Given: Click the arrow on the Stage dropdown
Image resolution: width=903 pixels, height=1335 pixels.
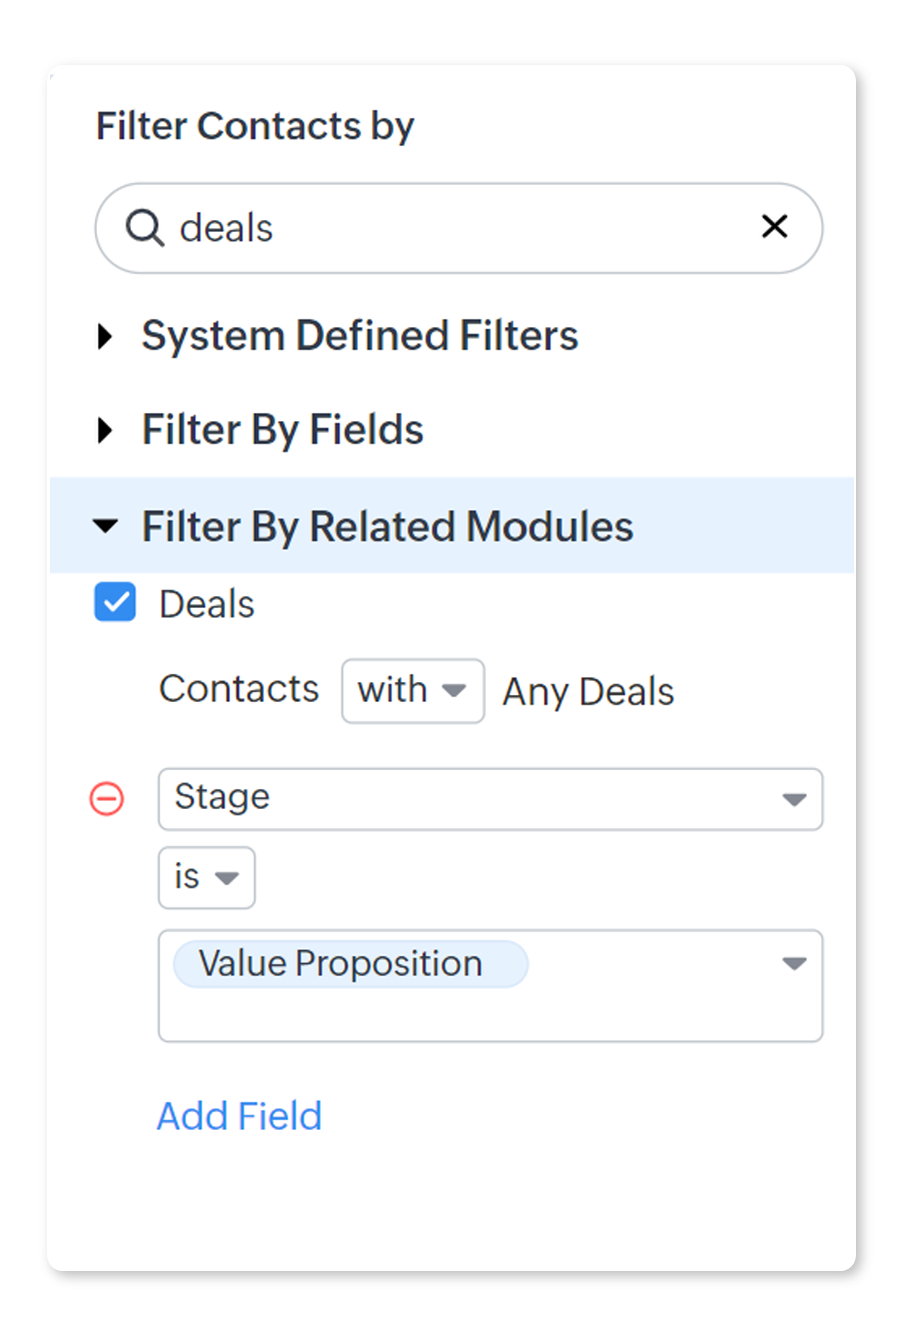Looking at the screenshot, I should 794,799.
